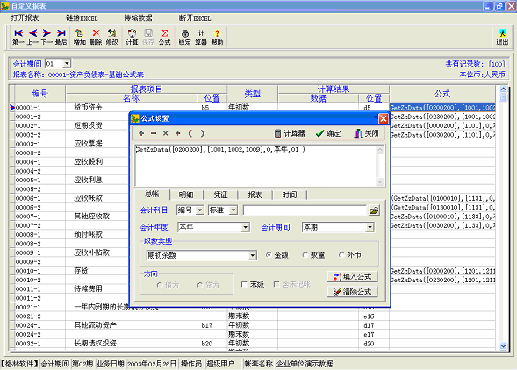Image resolution: width=517 pixels, height=370 pixels.
Task: Click the Exit (退出) icon at toolbar right
Action: [x=502, y=37]
